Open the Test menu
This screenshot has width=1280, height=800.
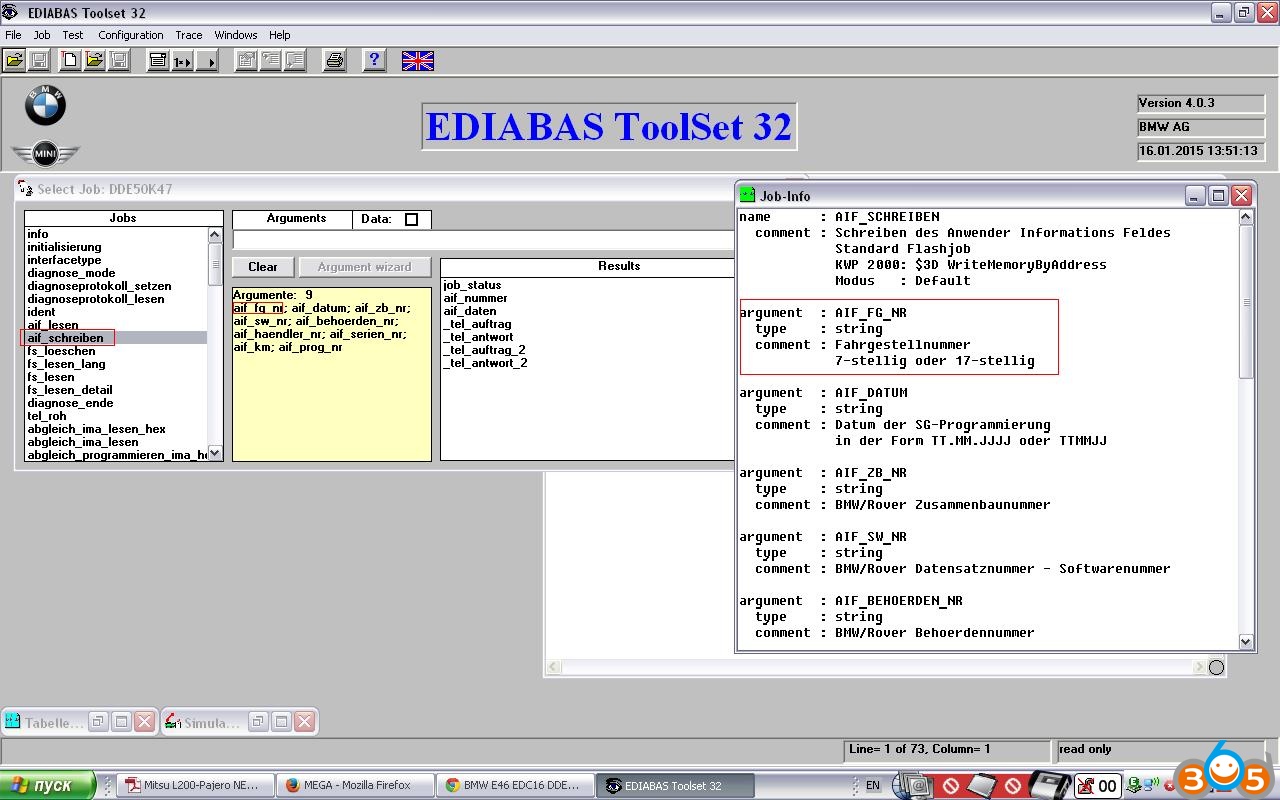tap(73, 35)
